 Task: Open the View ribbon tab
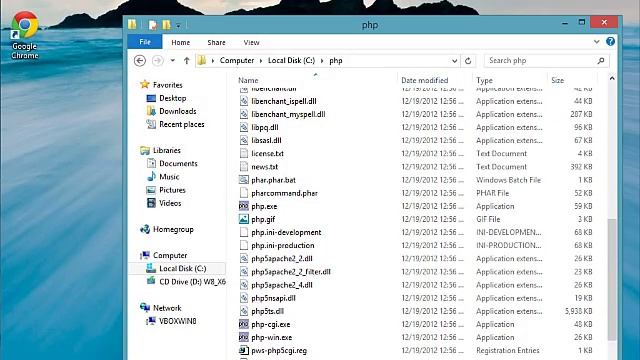[x=251, y=42]
